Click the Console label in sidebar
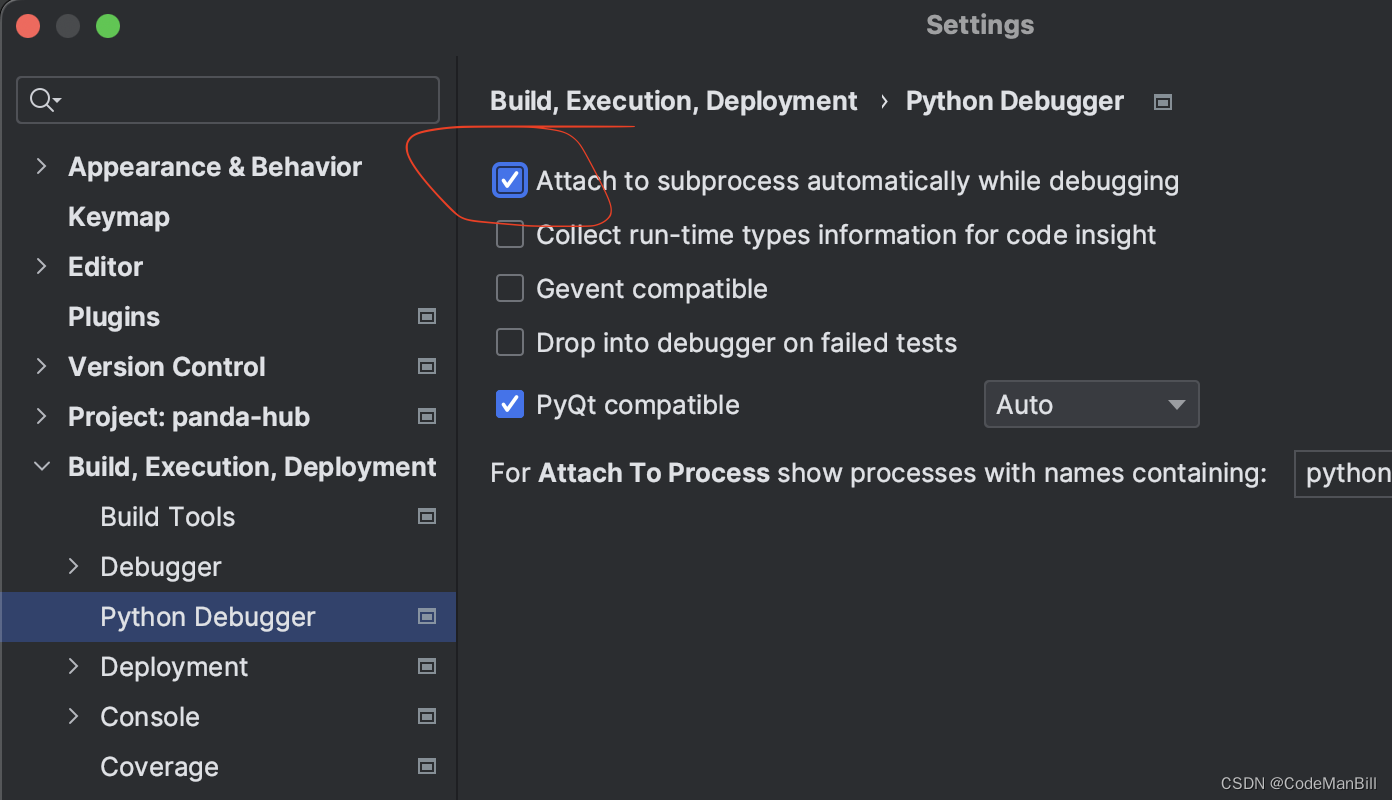 [x=150, y=717]
